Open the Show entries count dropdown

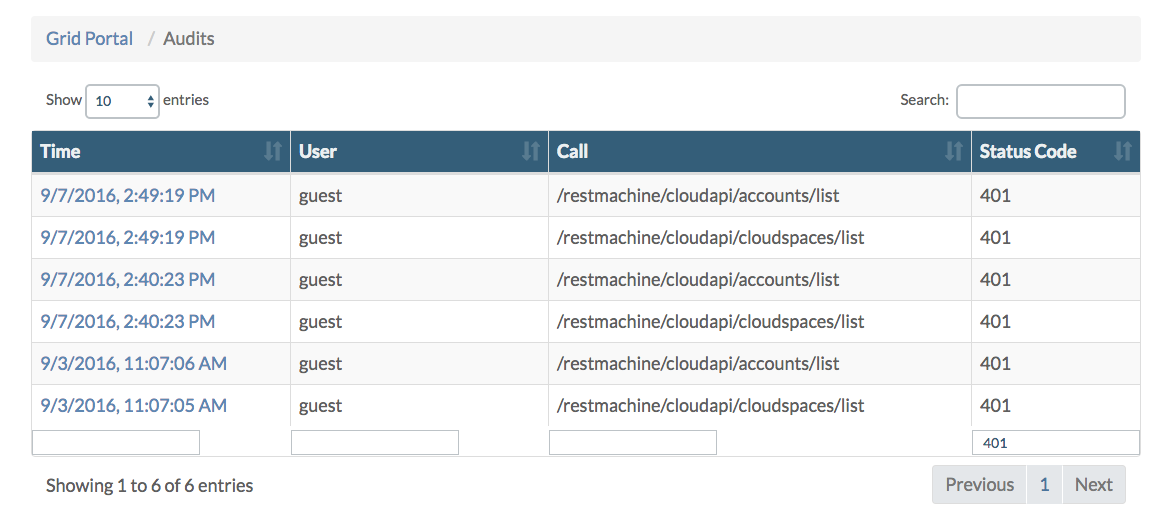[123, 101]
